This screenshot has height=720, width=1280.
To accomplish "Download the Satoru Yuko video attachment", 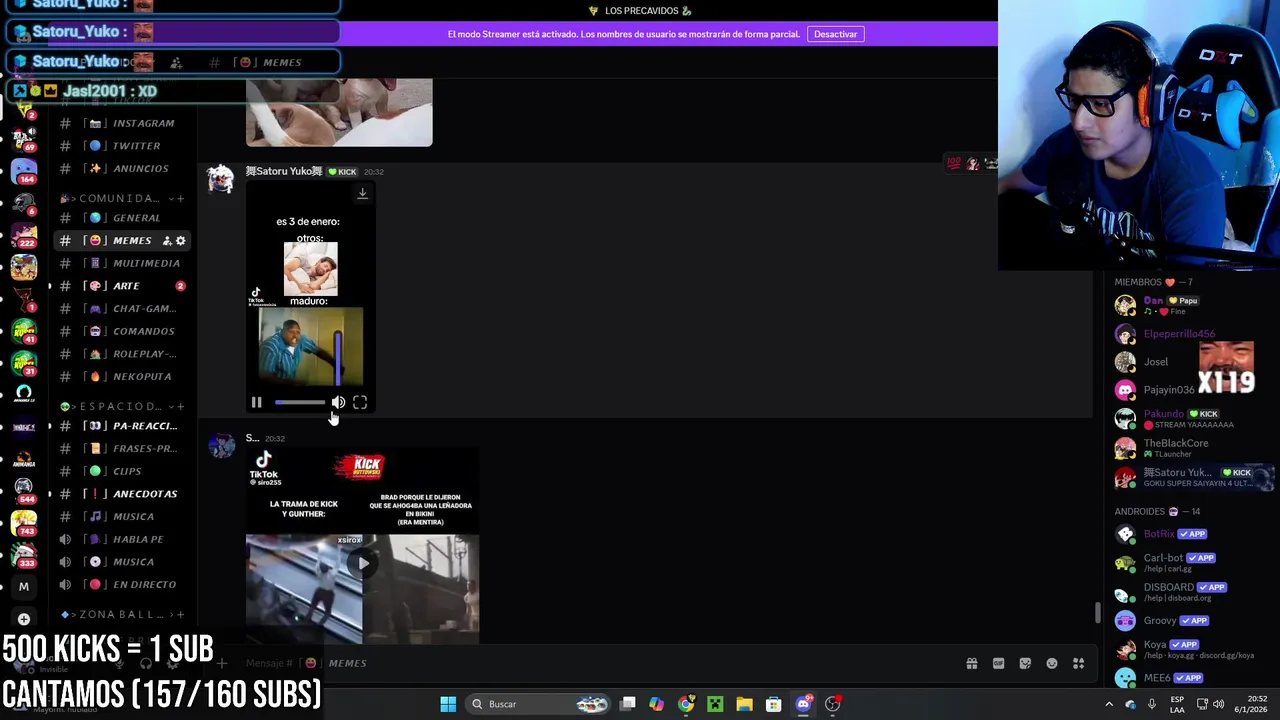I will 362,194.
